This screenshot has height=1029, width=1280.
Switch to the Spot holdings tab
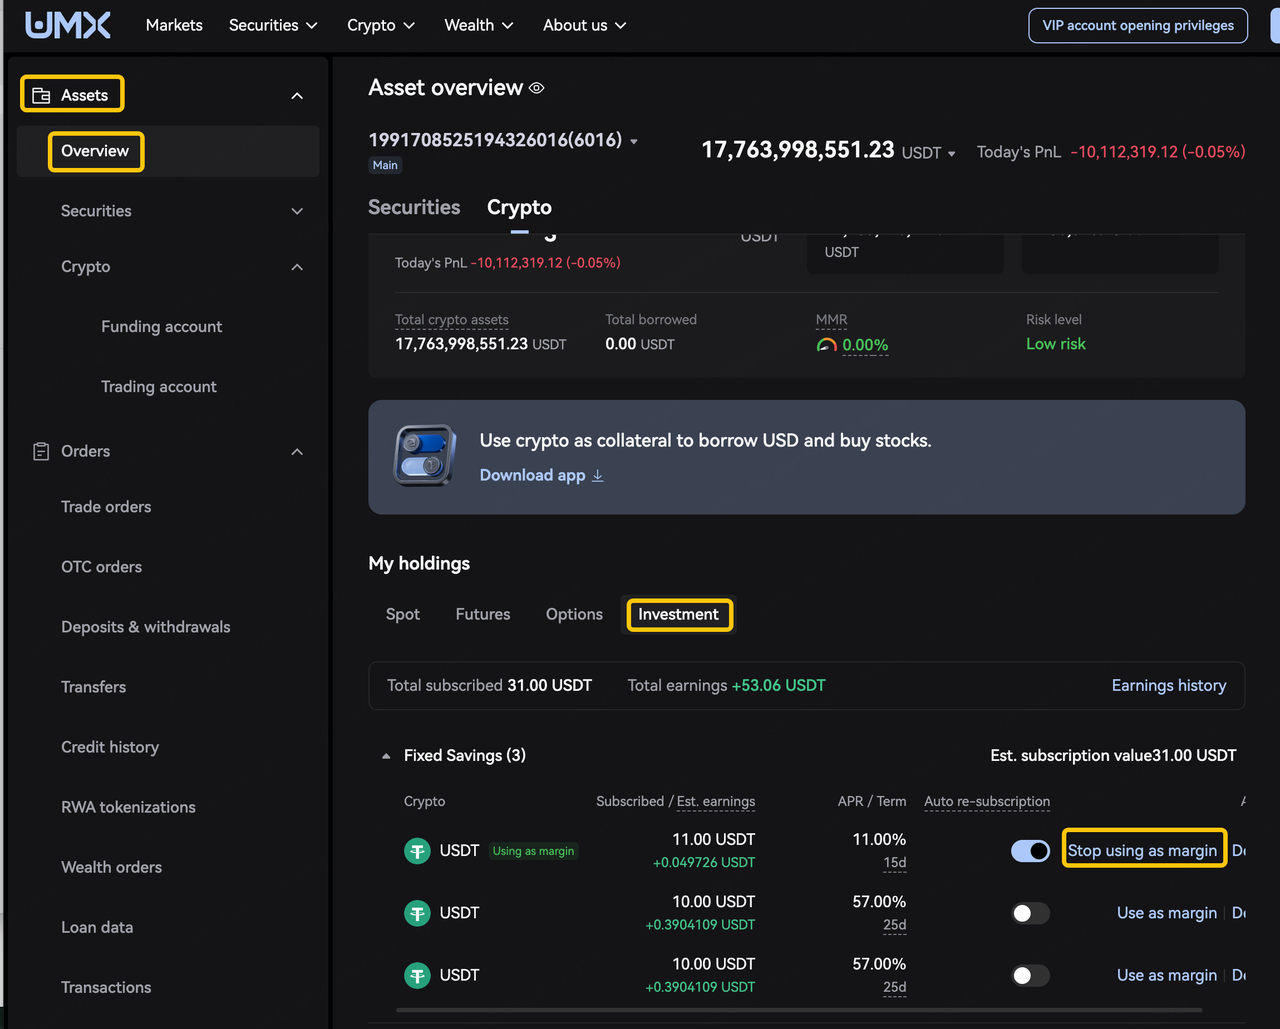(x=403, y=614)
